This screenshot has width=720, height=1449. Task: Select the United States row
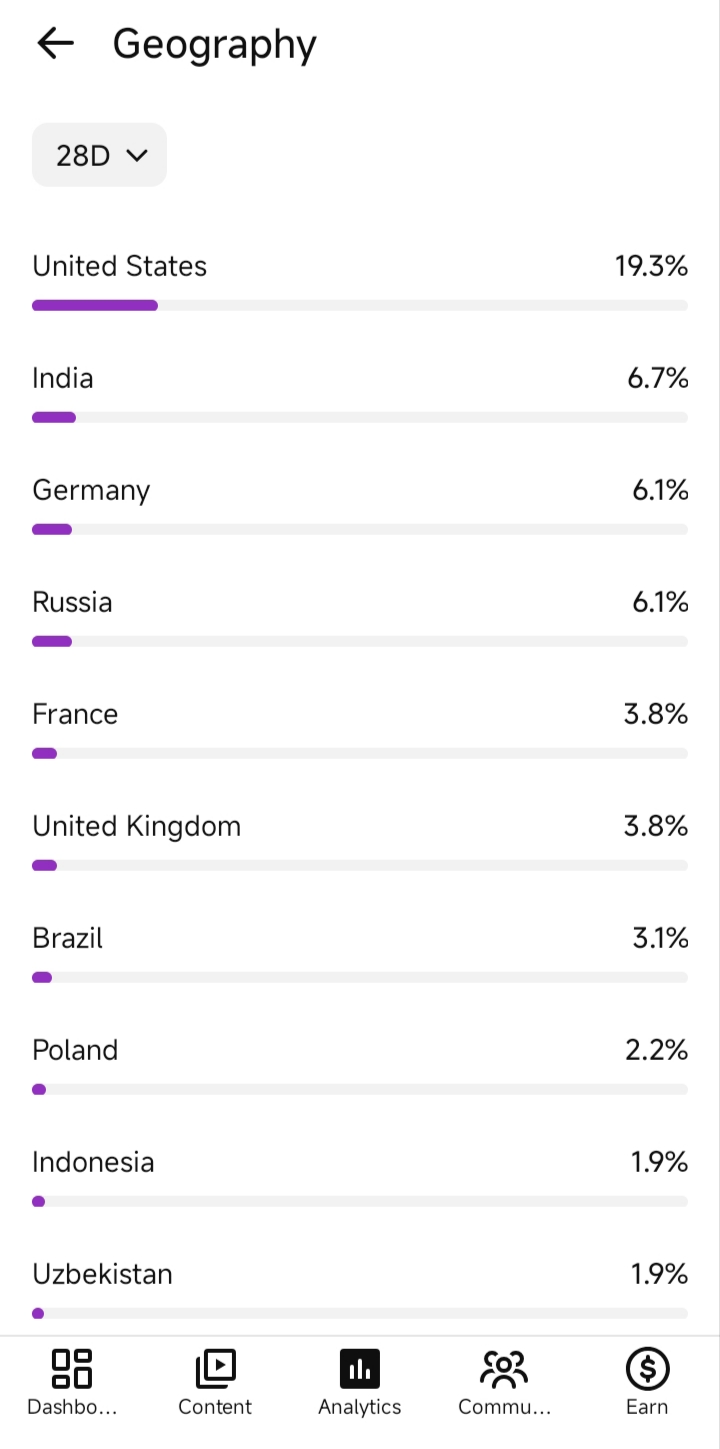pyautogui.click(x=360, y=283)
